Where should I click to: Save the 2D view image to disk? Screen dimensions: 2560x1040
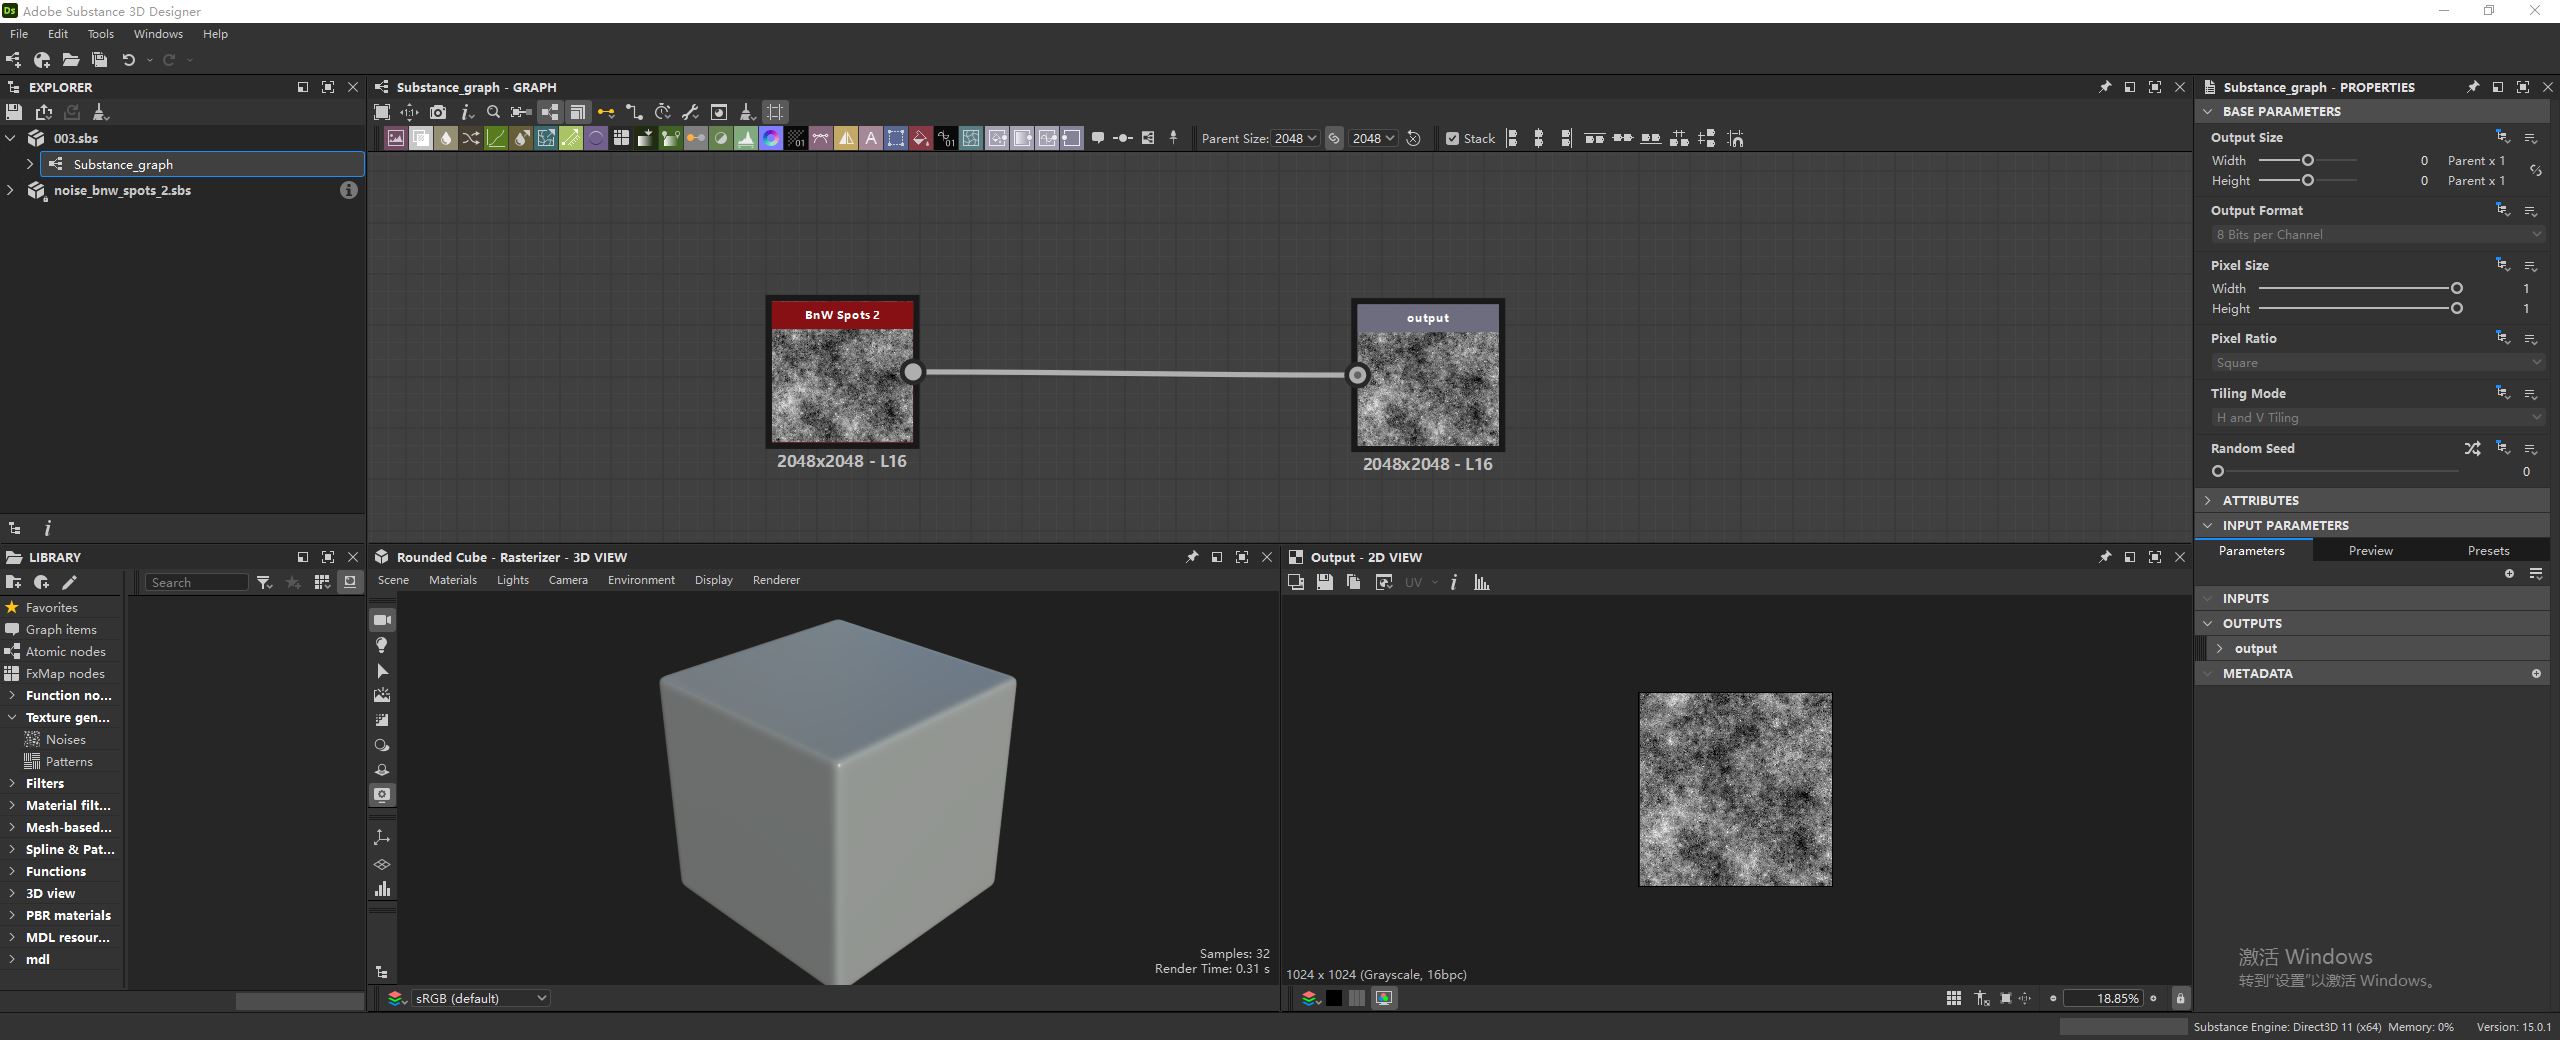tap(1324, 582)
